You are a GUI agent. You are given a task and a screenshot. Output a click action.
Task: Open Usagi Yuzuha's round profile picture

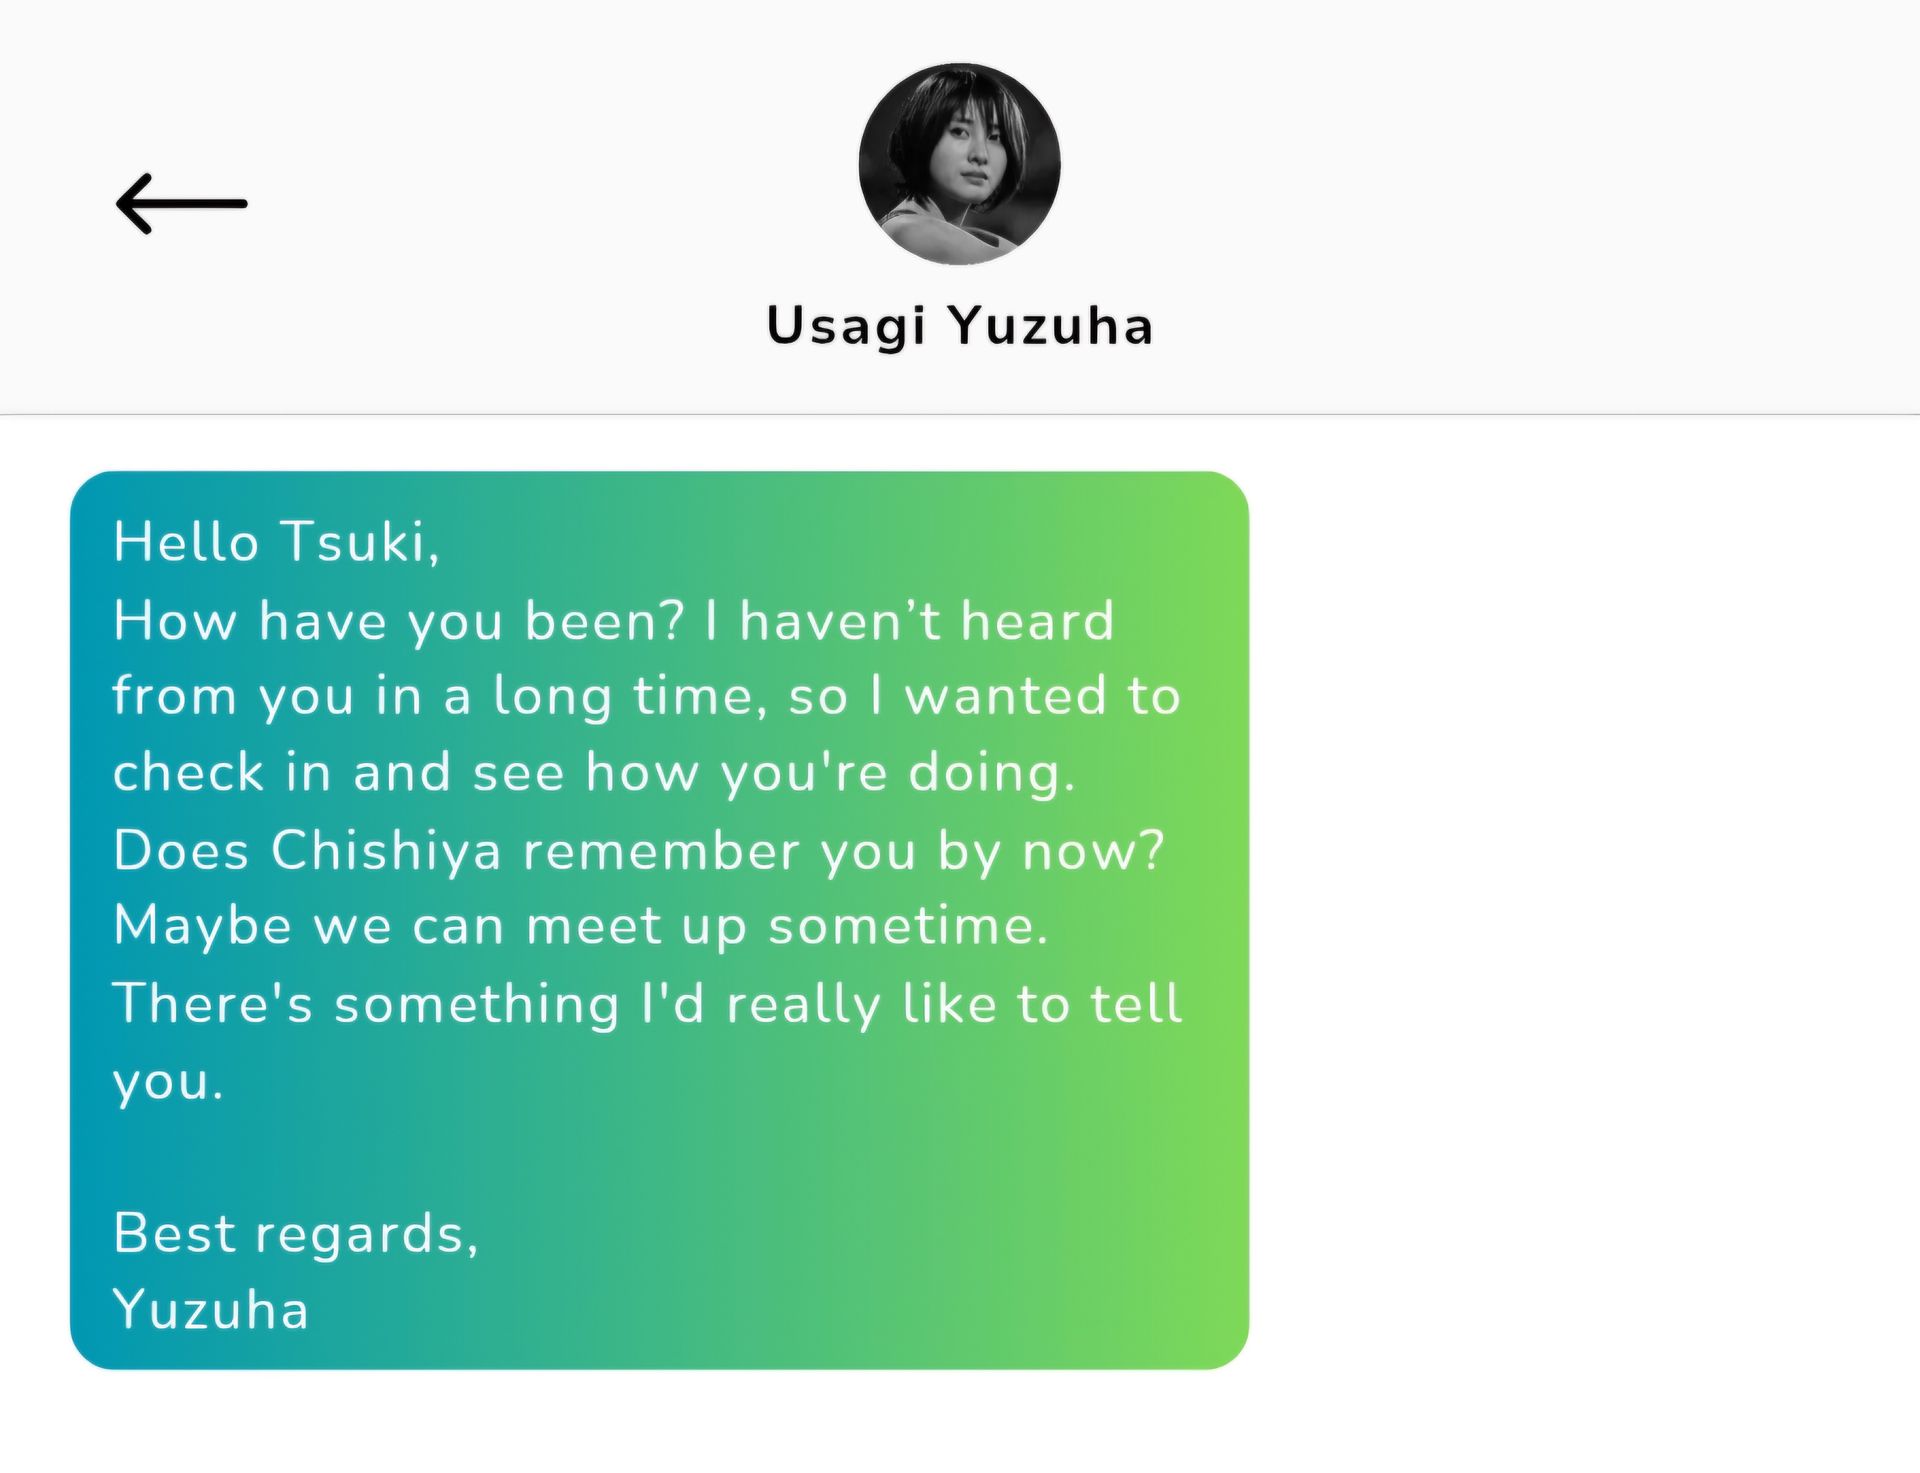(x=960, y=164)
